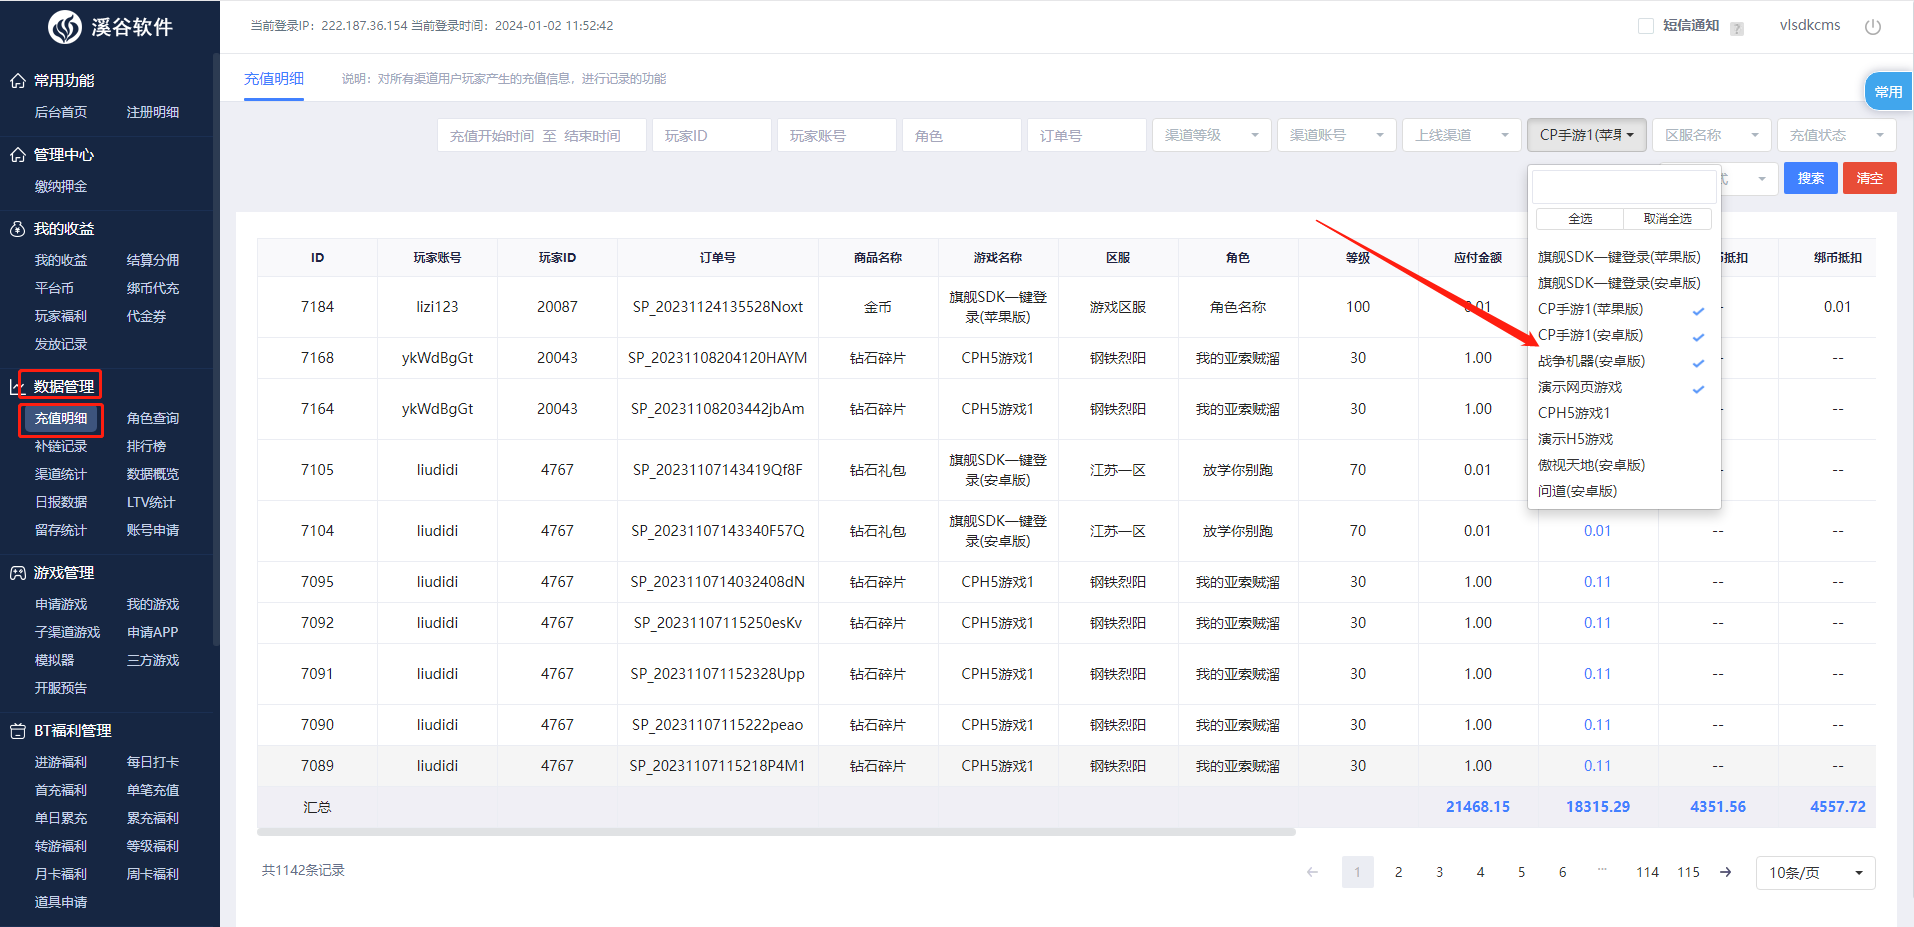Go to previous page arrow
This screenshot has height=927, width=1914.
[1312, 872]
